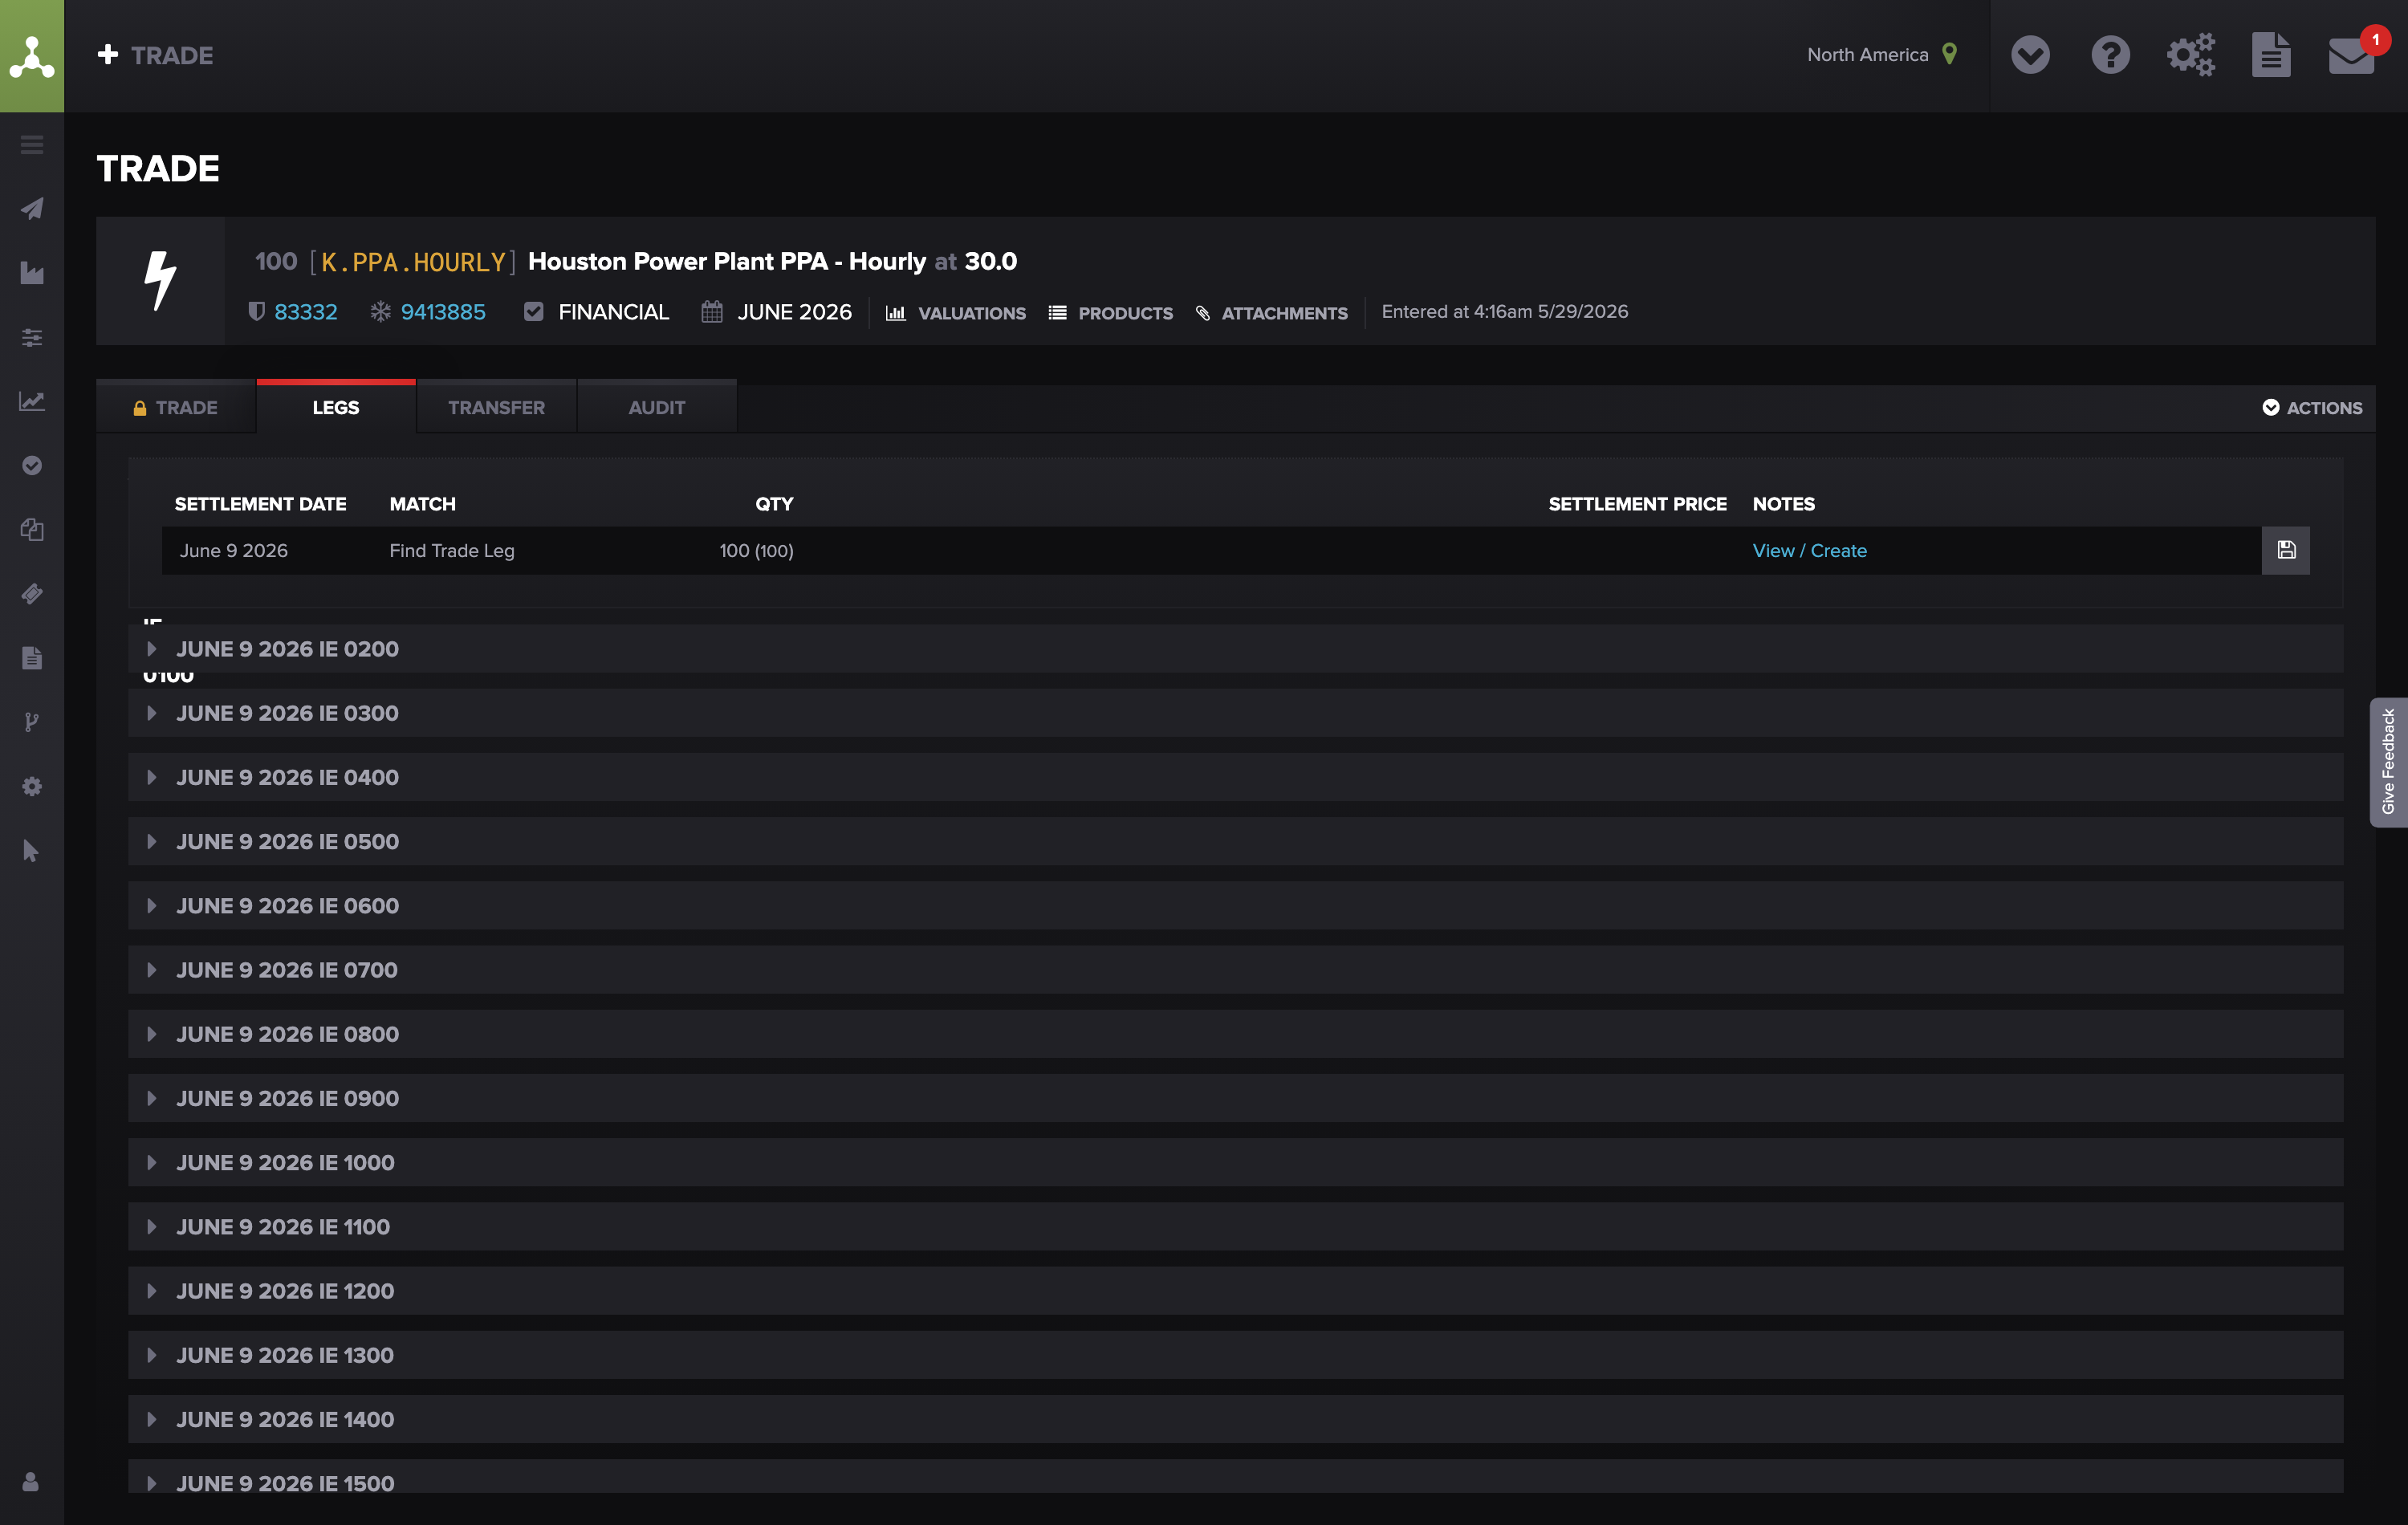Open the VALUATIONS section
Viewport: 2408px width, 1525px height.
(956, 313)
